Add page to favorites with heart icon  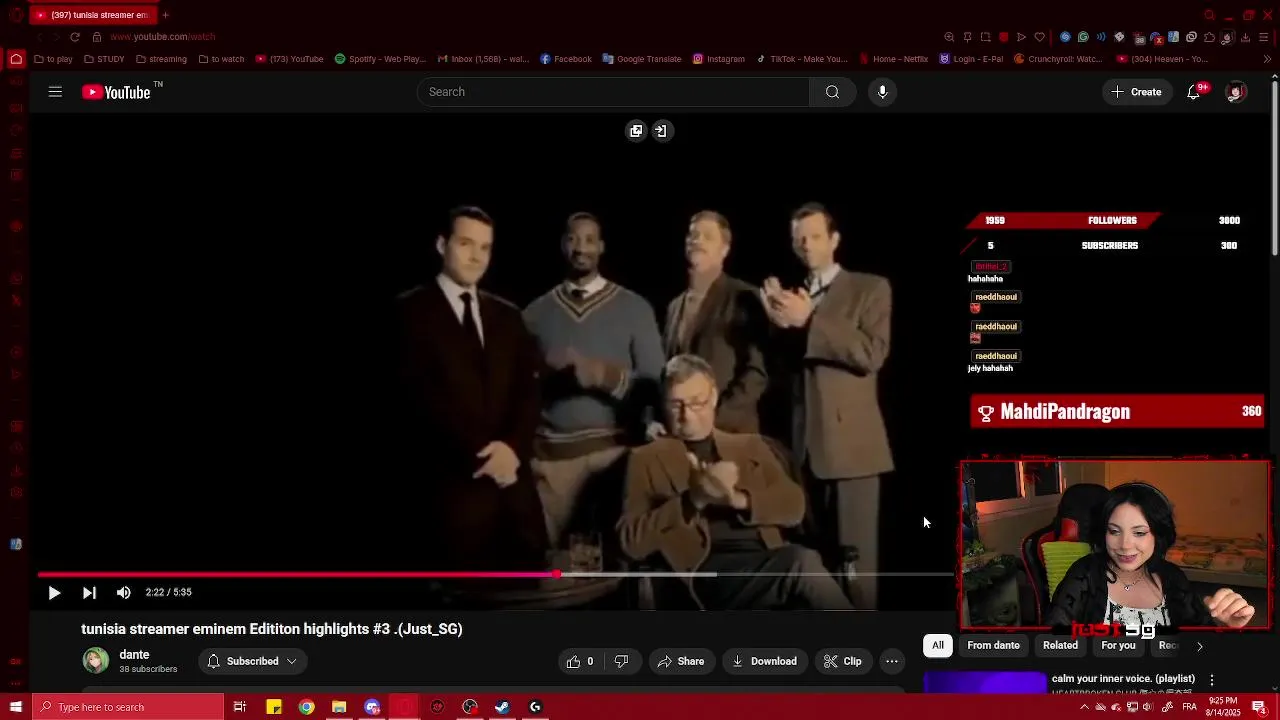click(1040, 37)
